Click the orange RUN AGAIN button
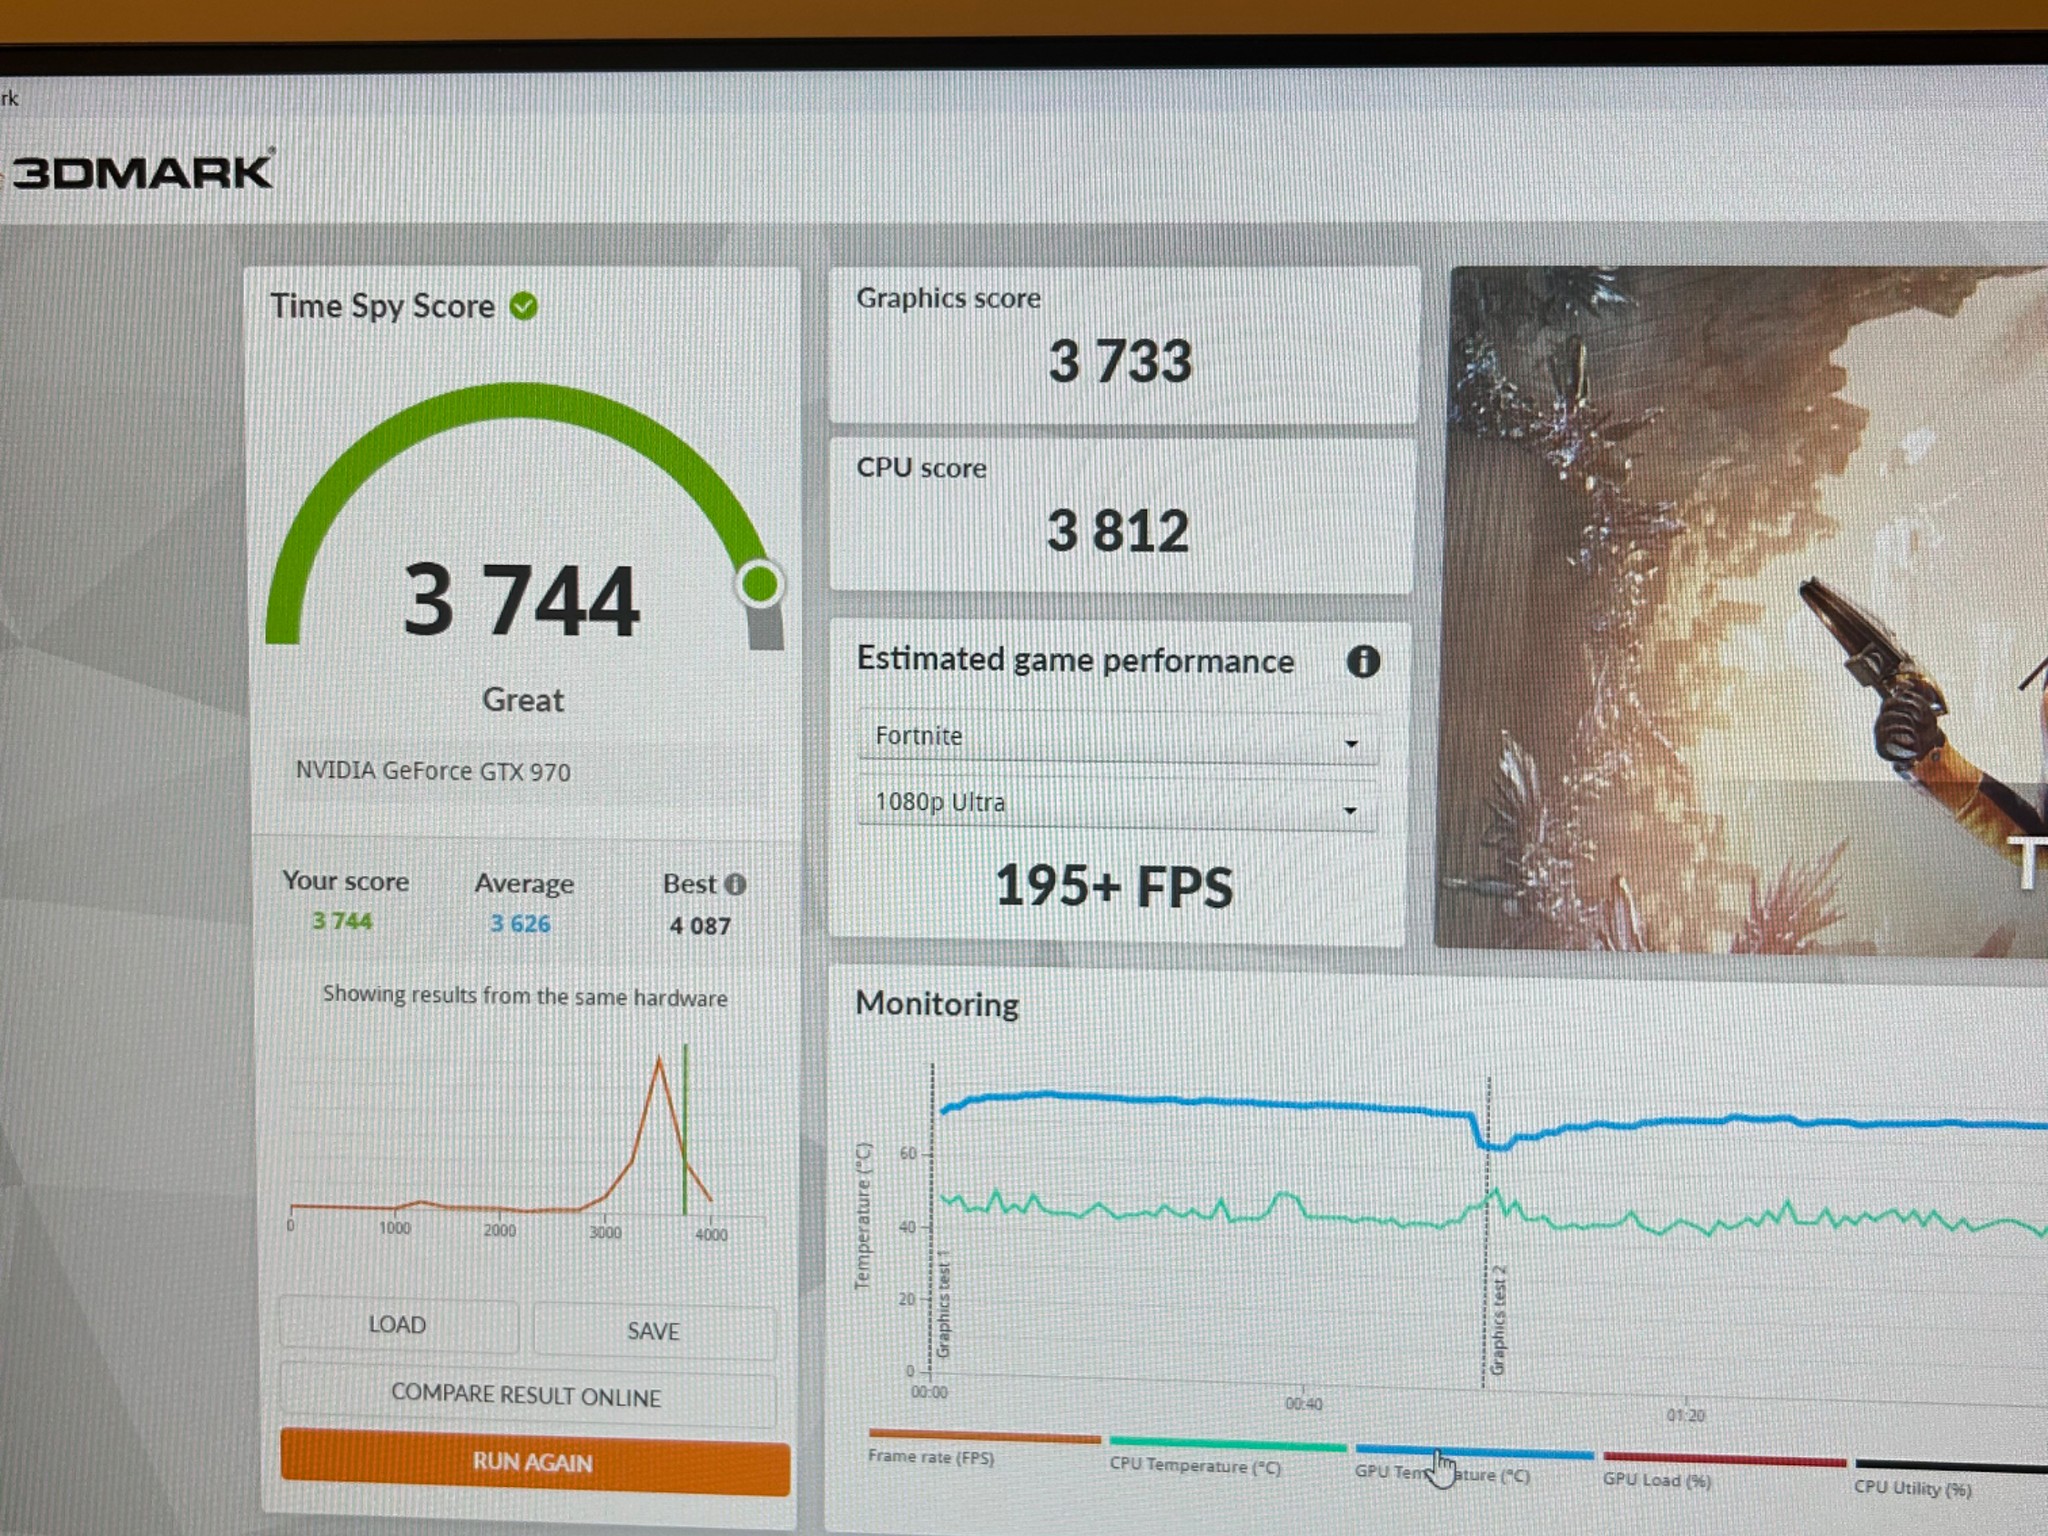2048x1536 pixels. (534, 1464)
